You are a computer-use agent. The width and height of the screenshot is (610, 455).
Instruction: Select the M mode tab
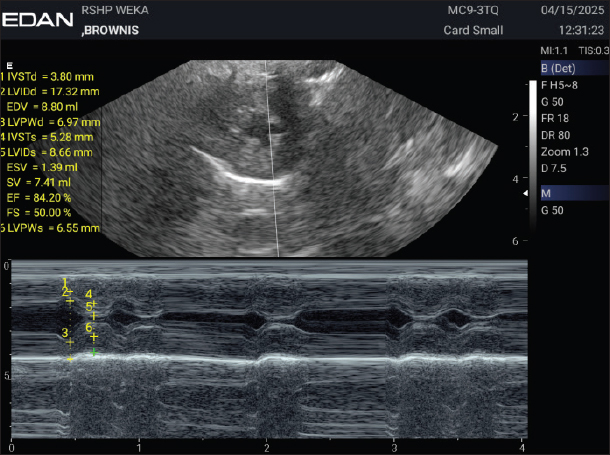(x=573, y=192)
